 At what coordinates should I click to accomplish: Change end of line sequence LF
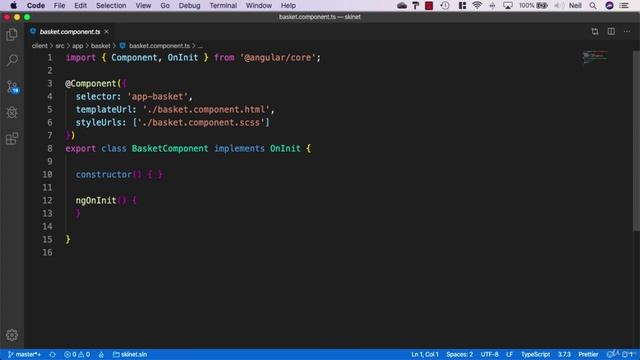point(509,354)
